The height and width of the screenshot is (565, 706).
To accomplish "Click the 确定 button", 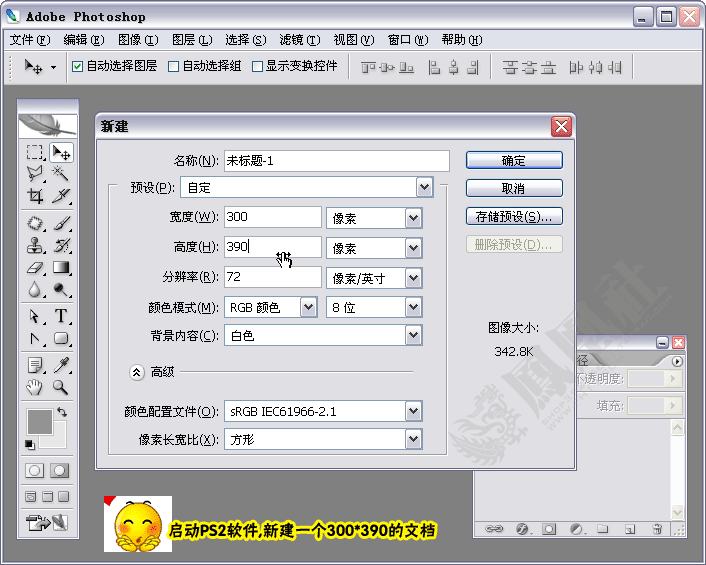I will tap(514, 160).
